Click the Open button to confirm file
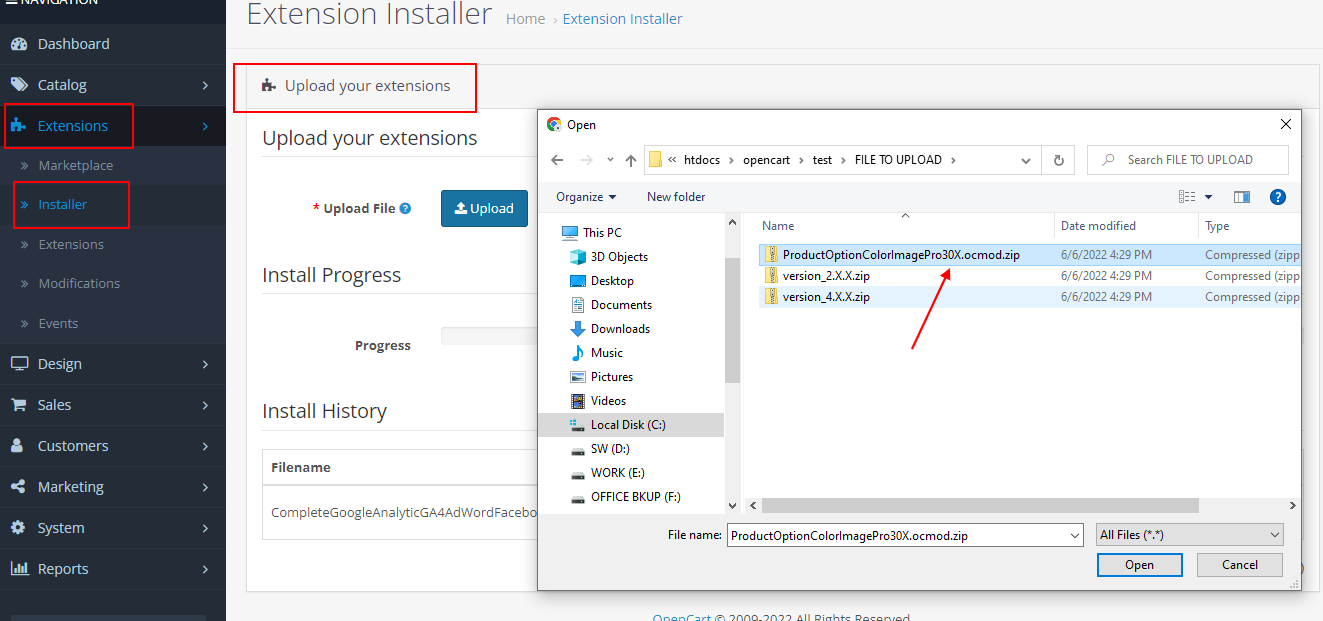Viewport: 1323px width, 621px height. [x=1139, y=565]
